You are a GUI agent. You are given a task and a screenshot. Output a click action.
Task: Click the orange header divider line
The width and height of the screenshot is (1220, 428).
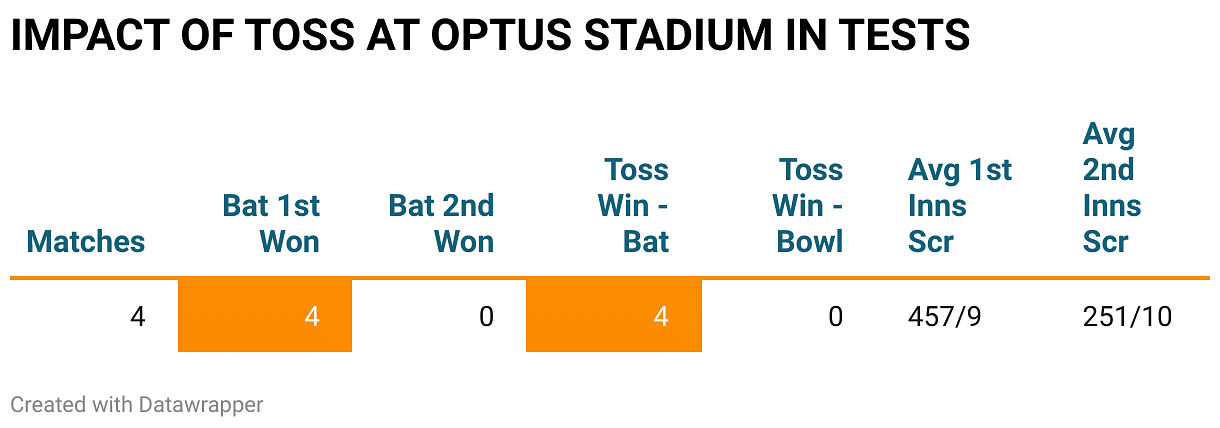[x=610, y=277]
